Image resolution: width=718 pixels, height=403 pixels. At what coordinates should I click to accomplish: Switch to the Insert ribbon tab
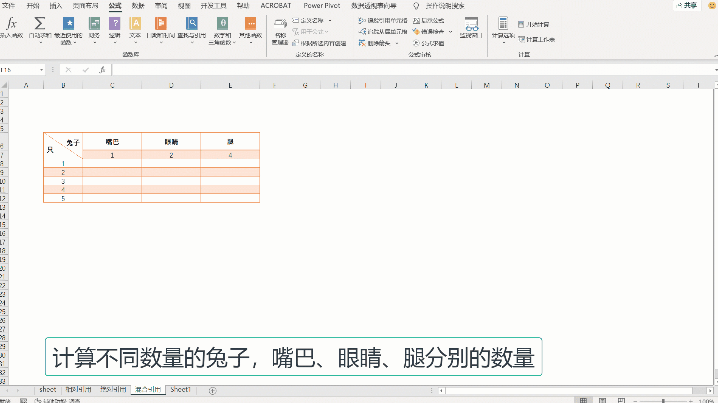click(55, 5)
